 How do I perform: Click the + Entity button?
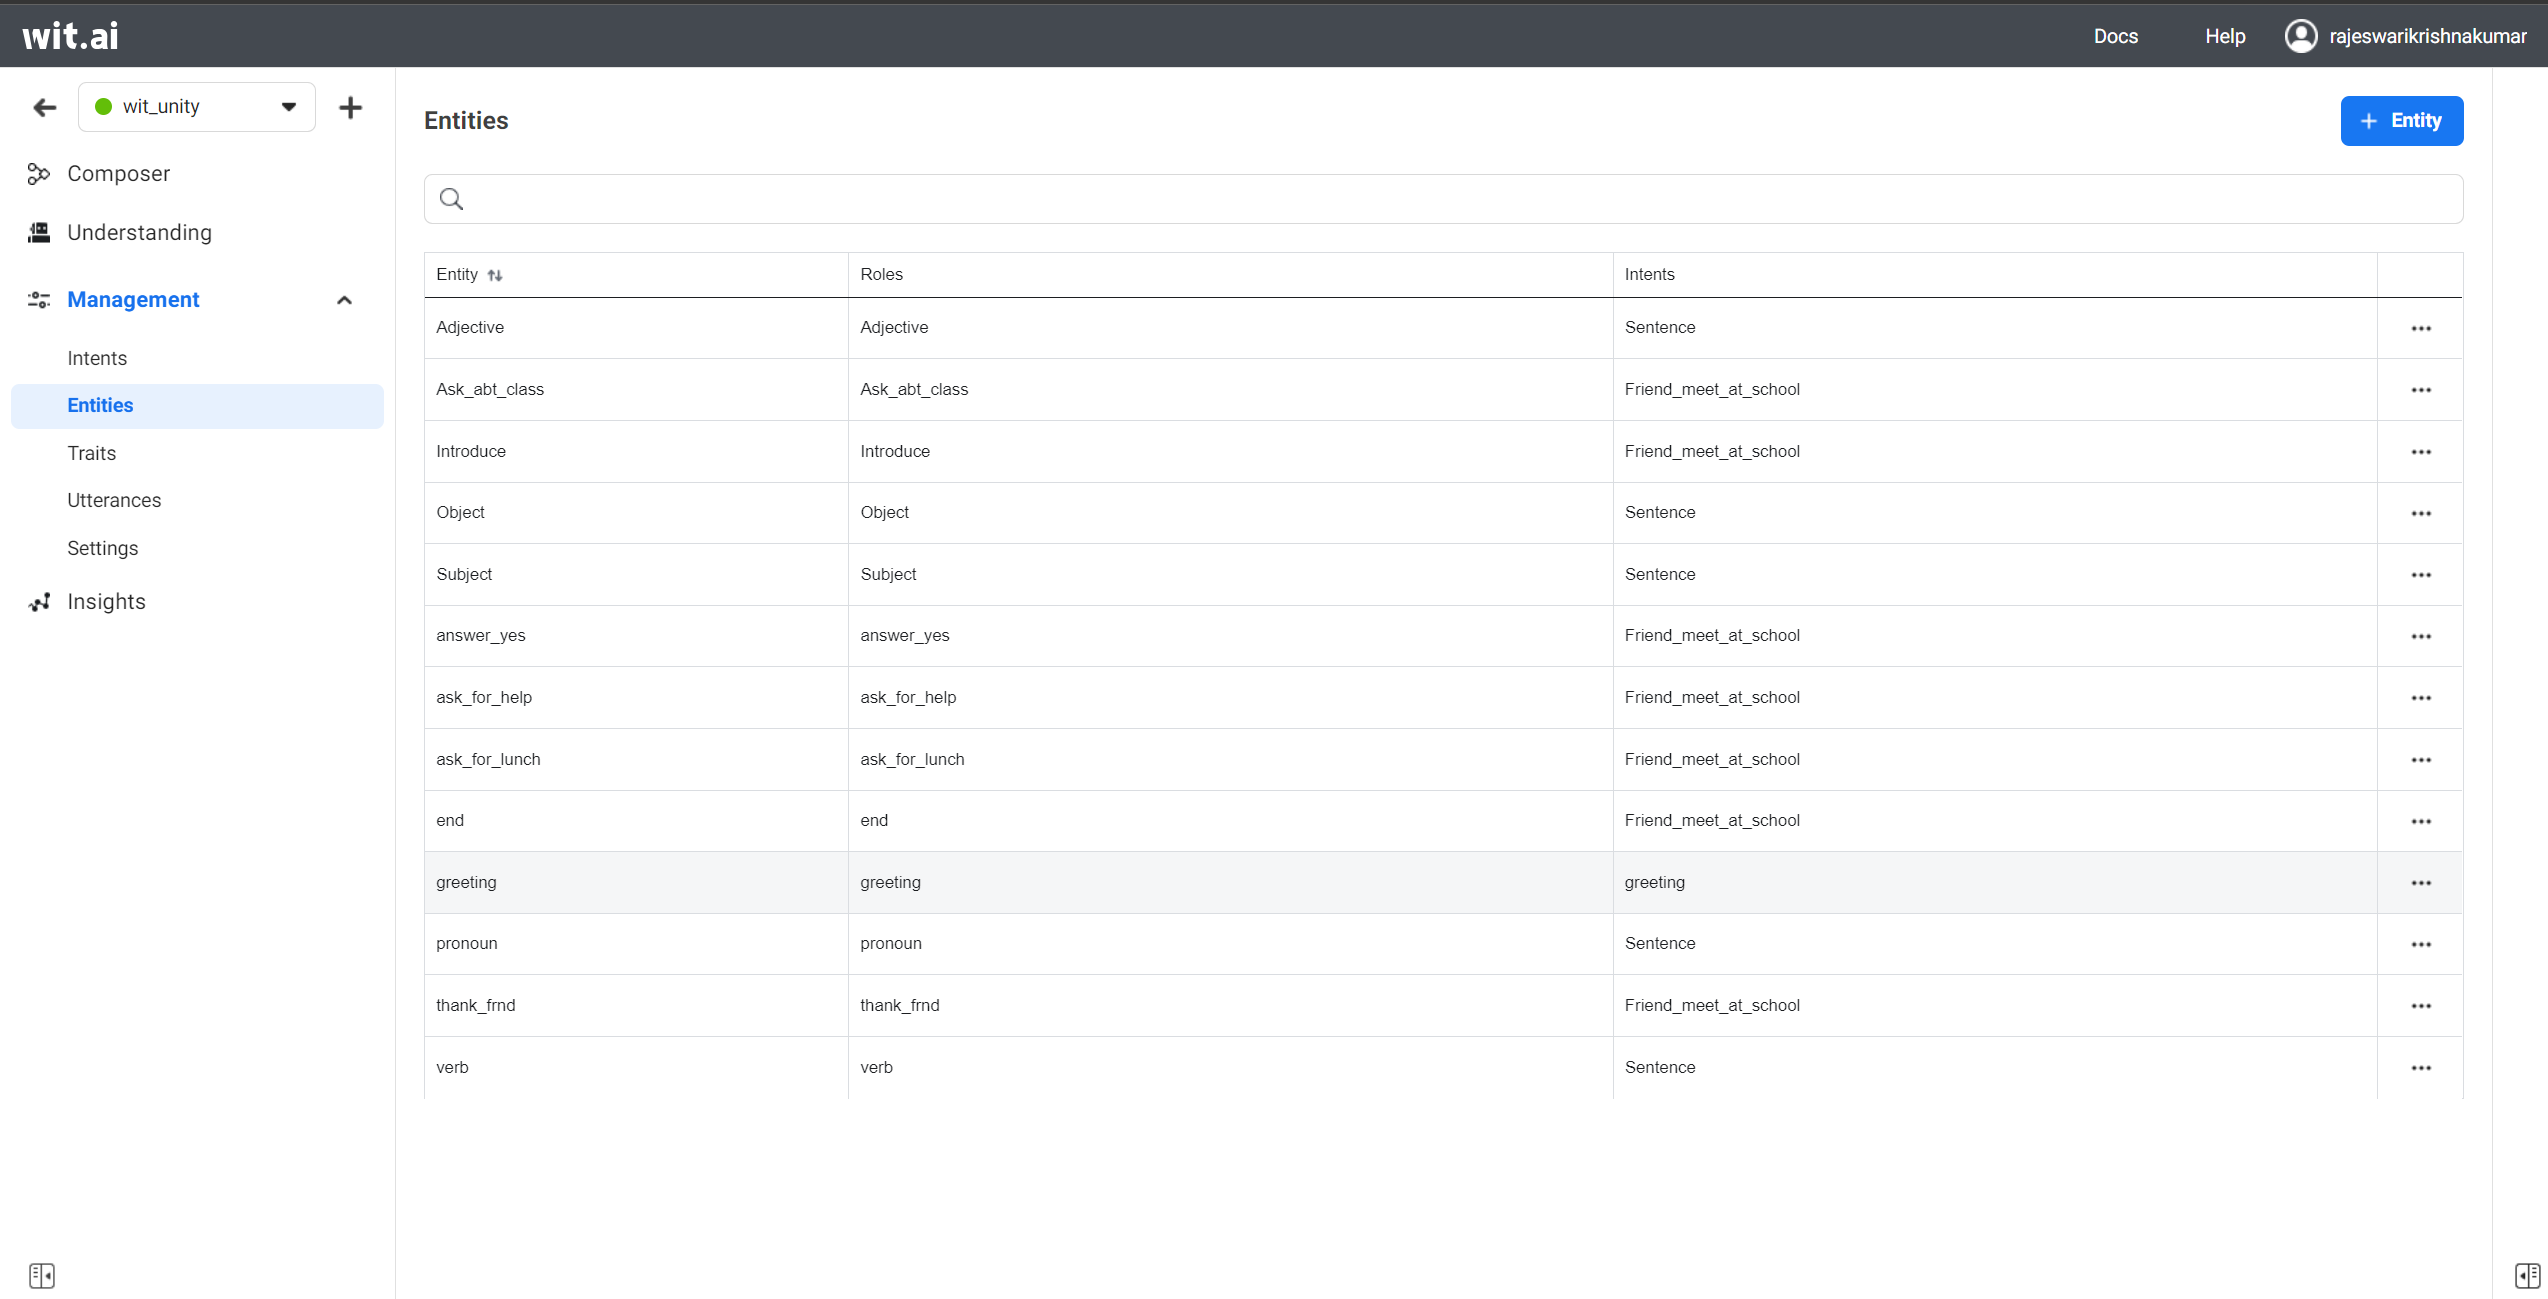[x=2402, y=120]
